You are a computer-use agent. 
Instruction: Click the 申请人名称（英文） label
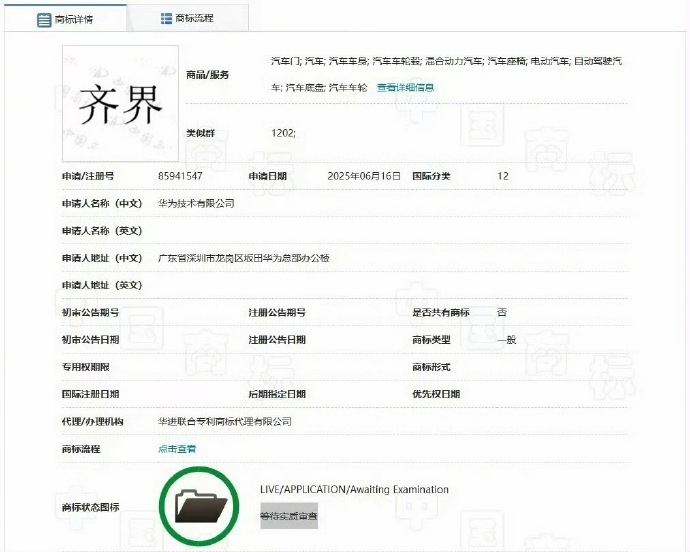coord(102,231)
